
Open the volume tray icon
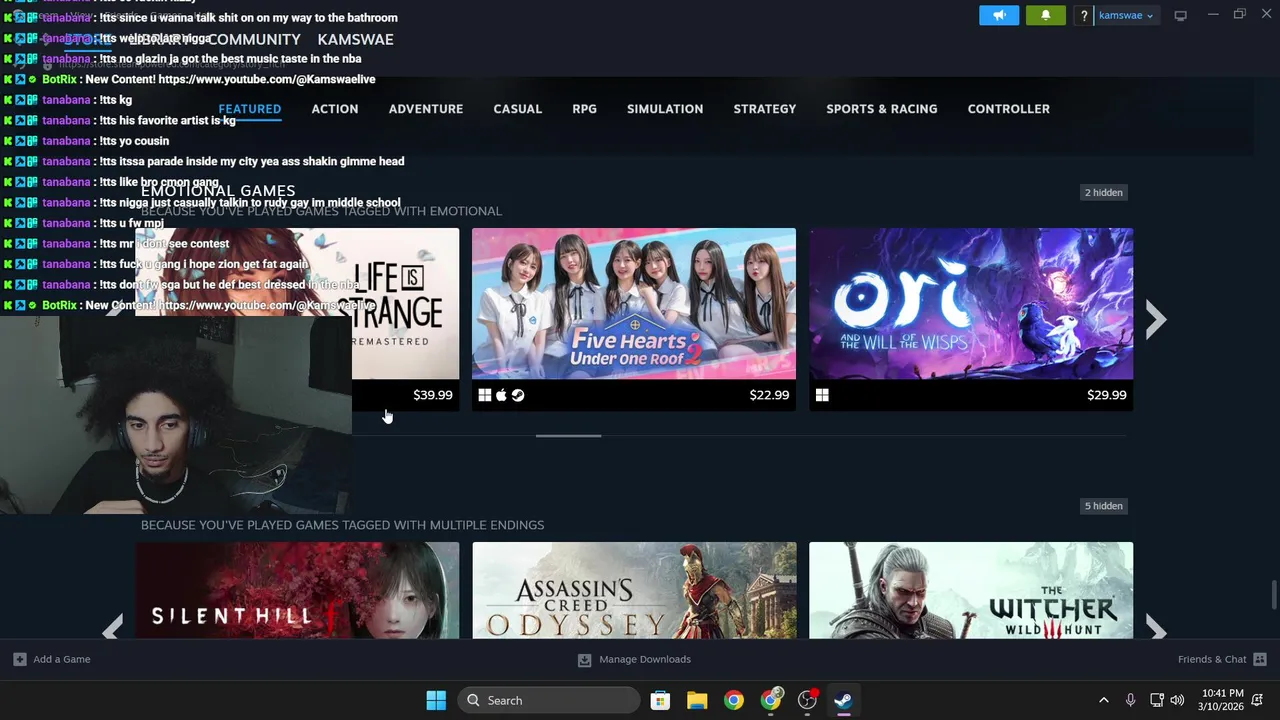click(x=1177, y=700)
